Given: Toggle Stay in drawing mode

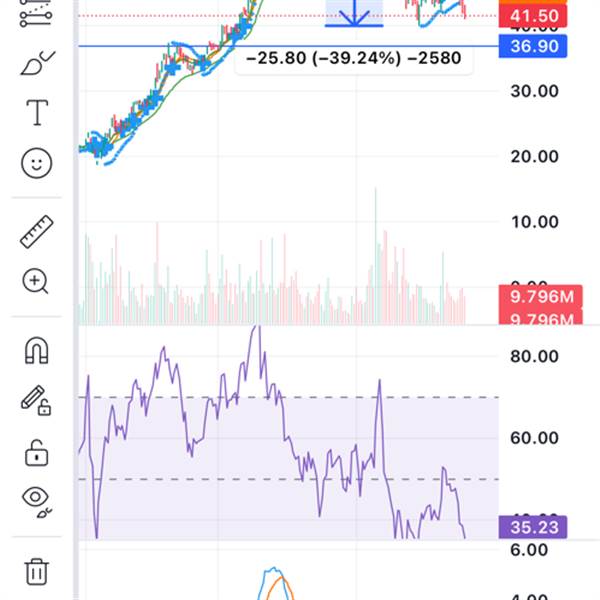Looking at the screenshot, I should pyautogui.click(x=36, y=401).
